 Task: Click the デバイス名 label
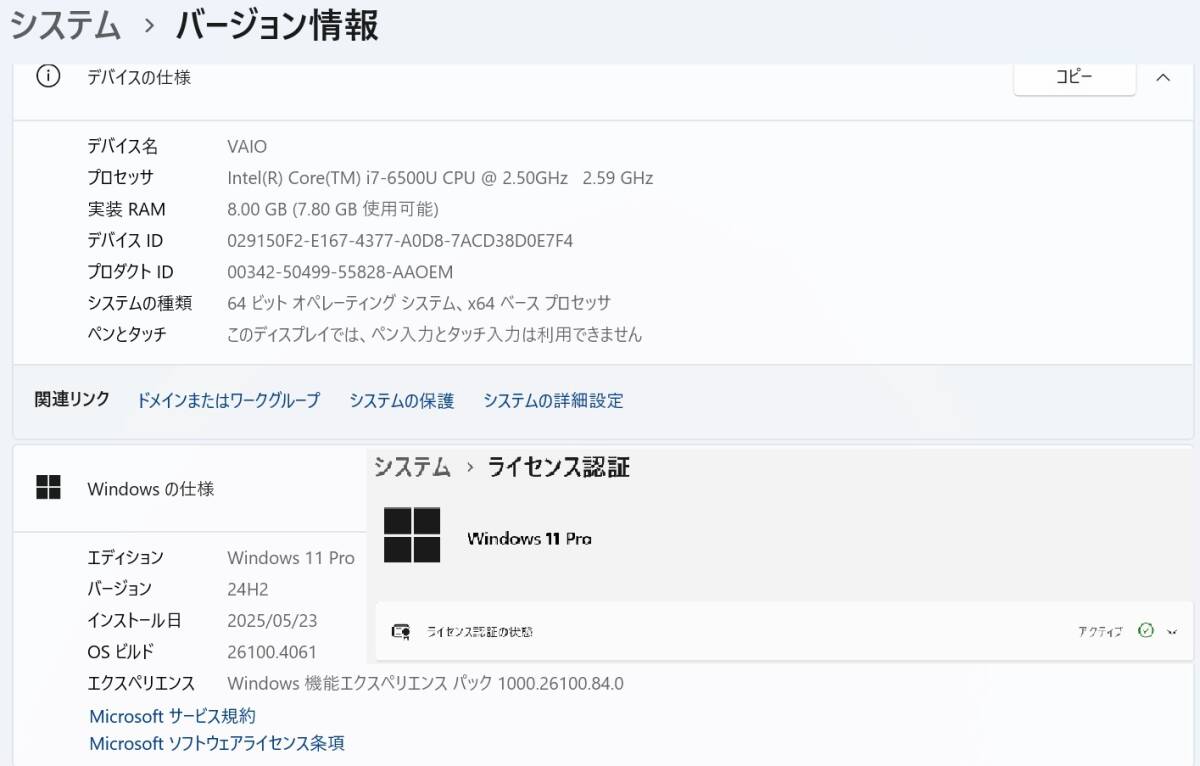click(122, 146)
